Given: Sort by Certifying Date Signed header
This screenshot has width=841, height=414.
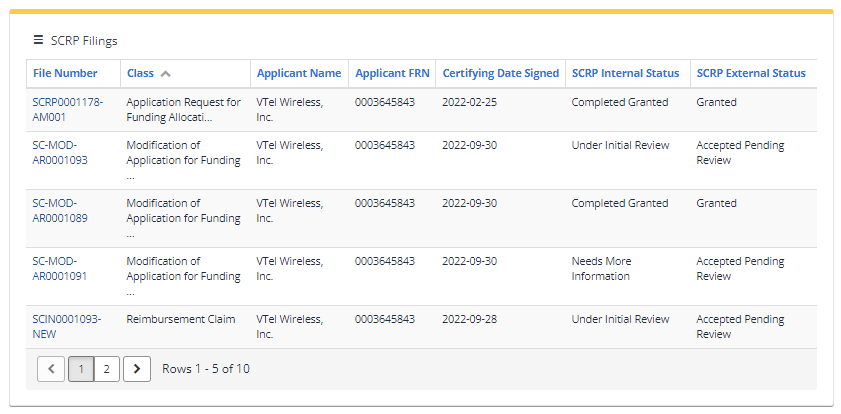Looking at the screenshot, I should pyautogui.click(x=501, y=73).
